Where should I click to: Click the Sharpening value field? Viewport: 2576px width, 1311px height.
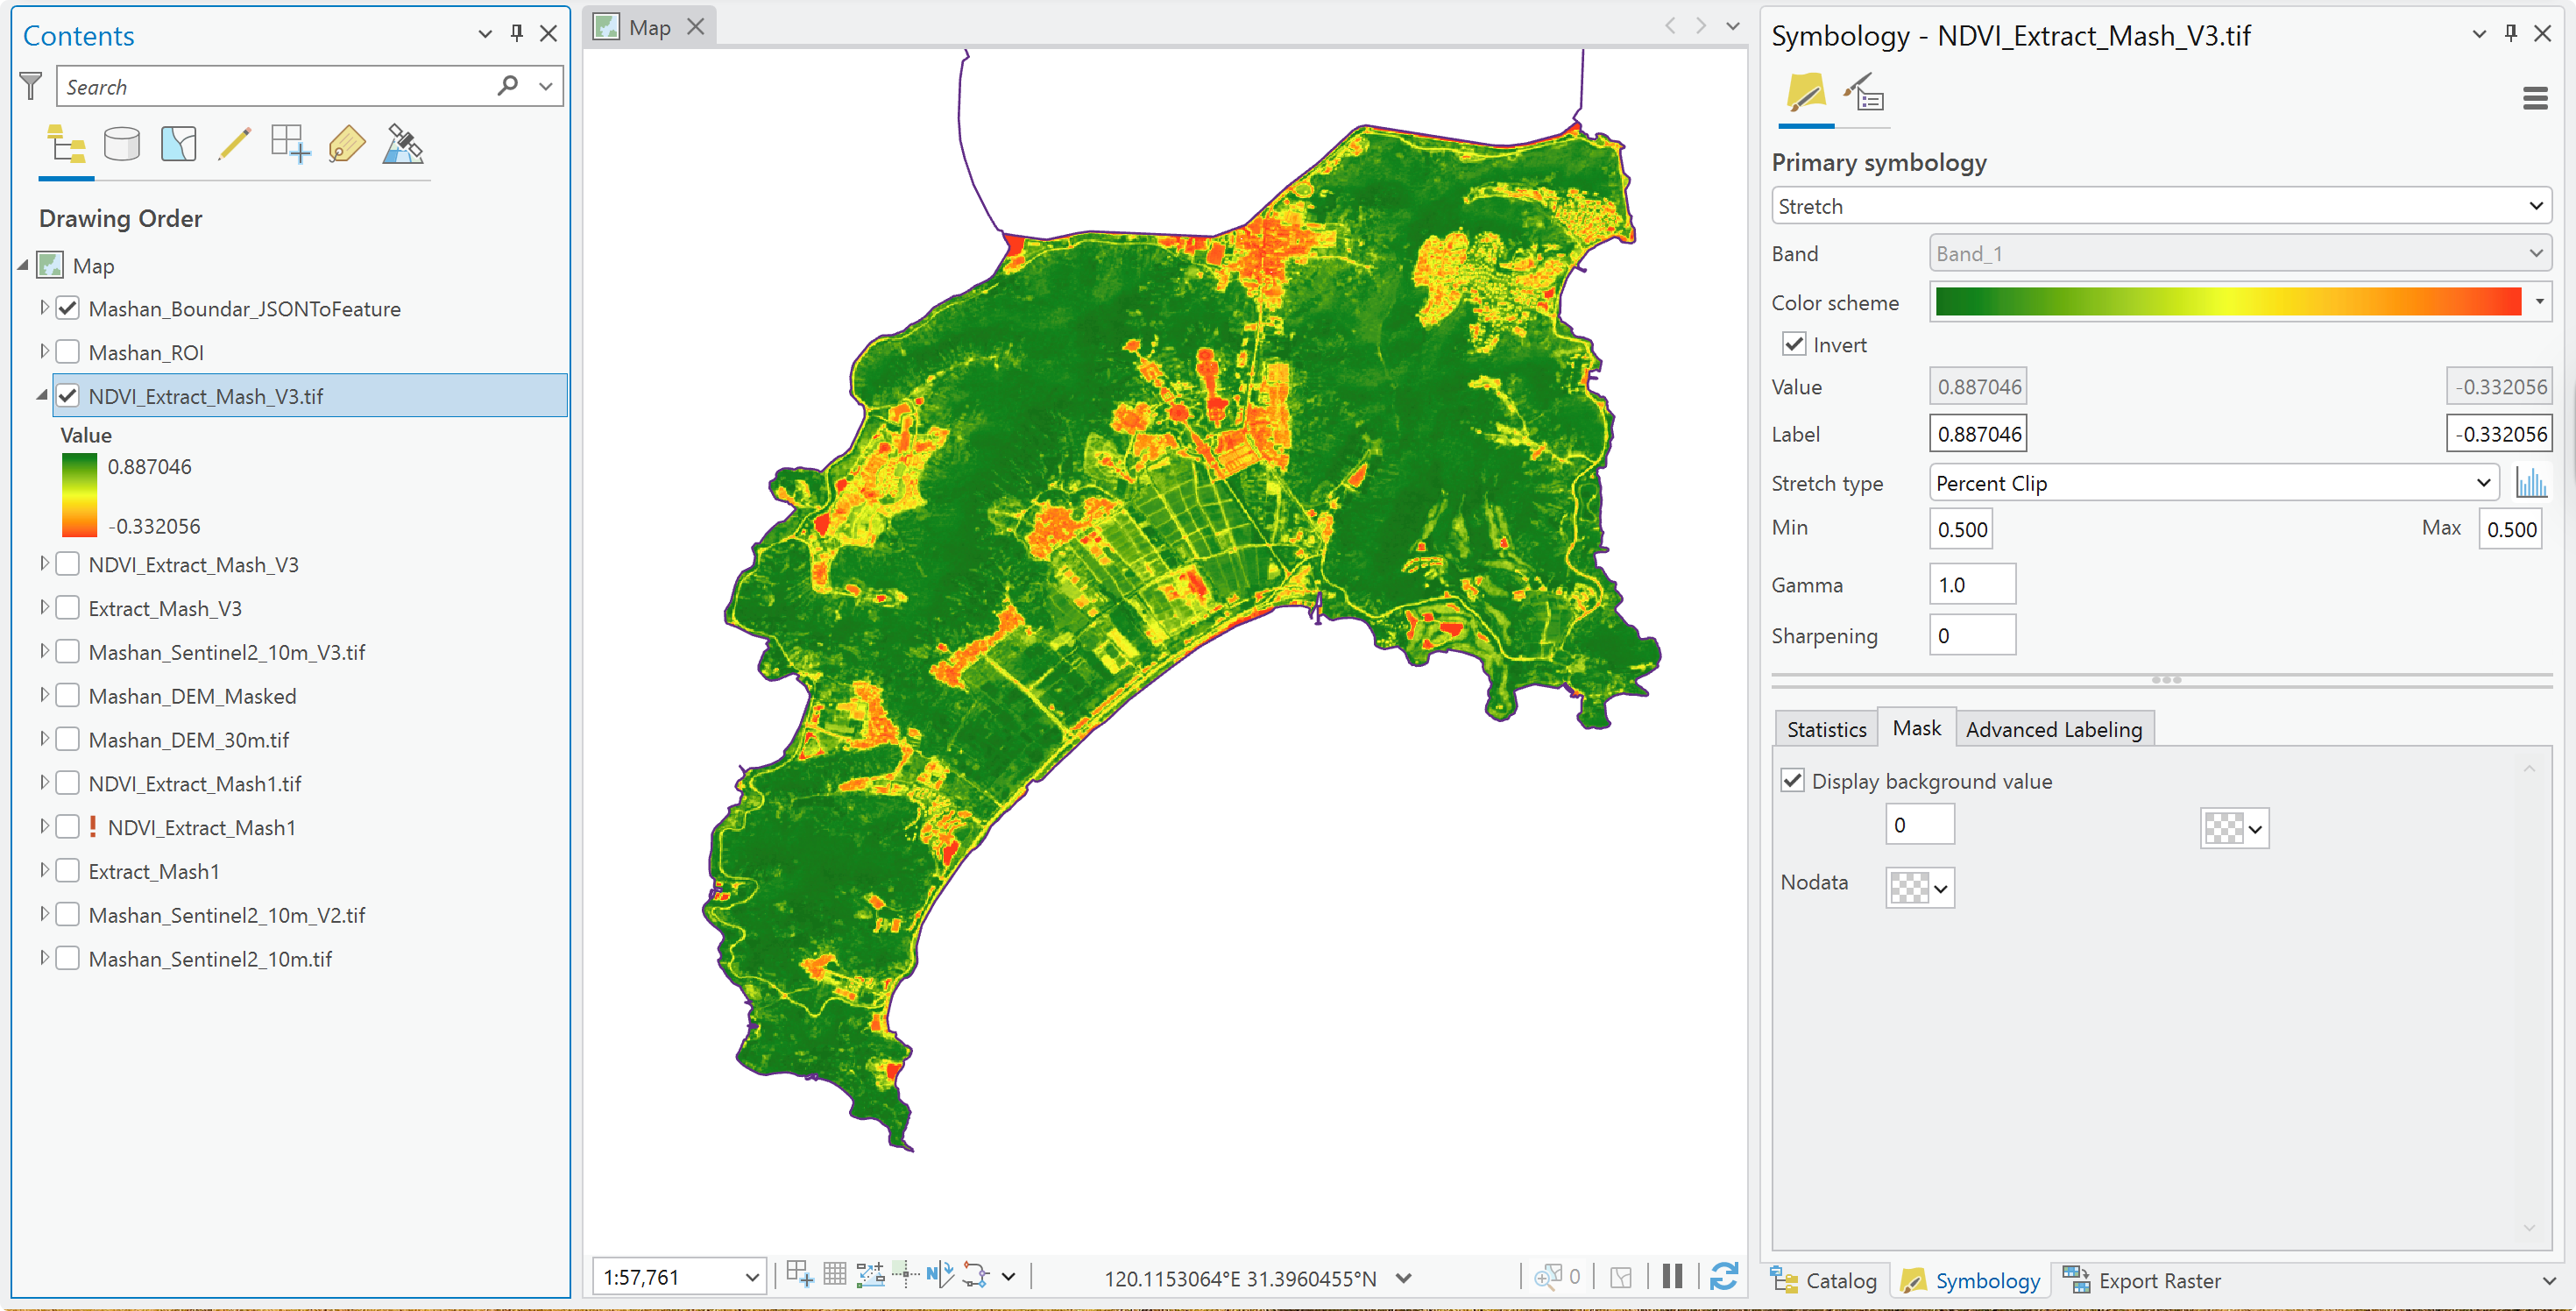(1971, 635)
